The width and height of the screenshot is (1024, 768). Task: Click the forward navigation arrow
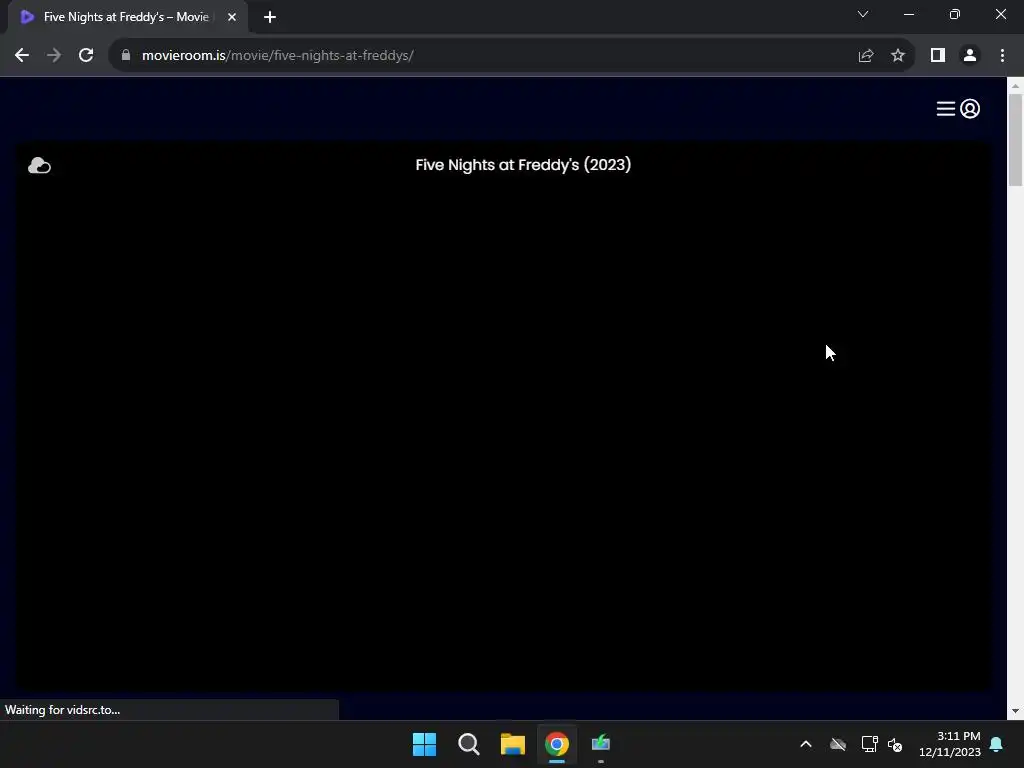click(x=54, y=56)
